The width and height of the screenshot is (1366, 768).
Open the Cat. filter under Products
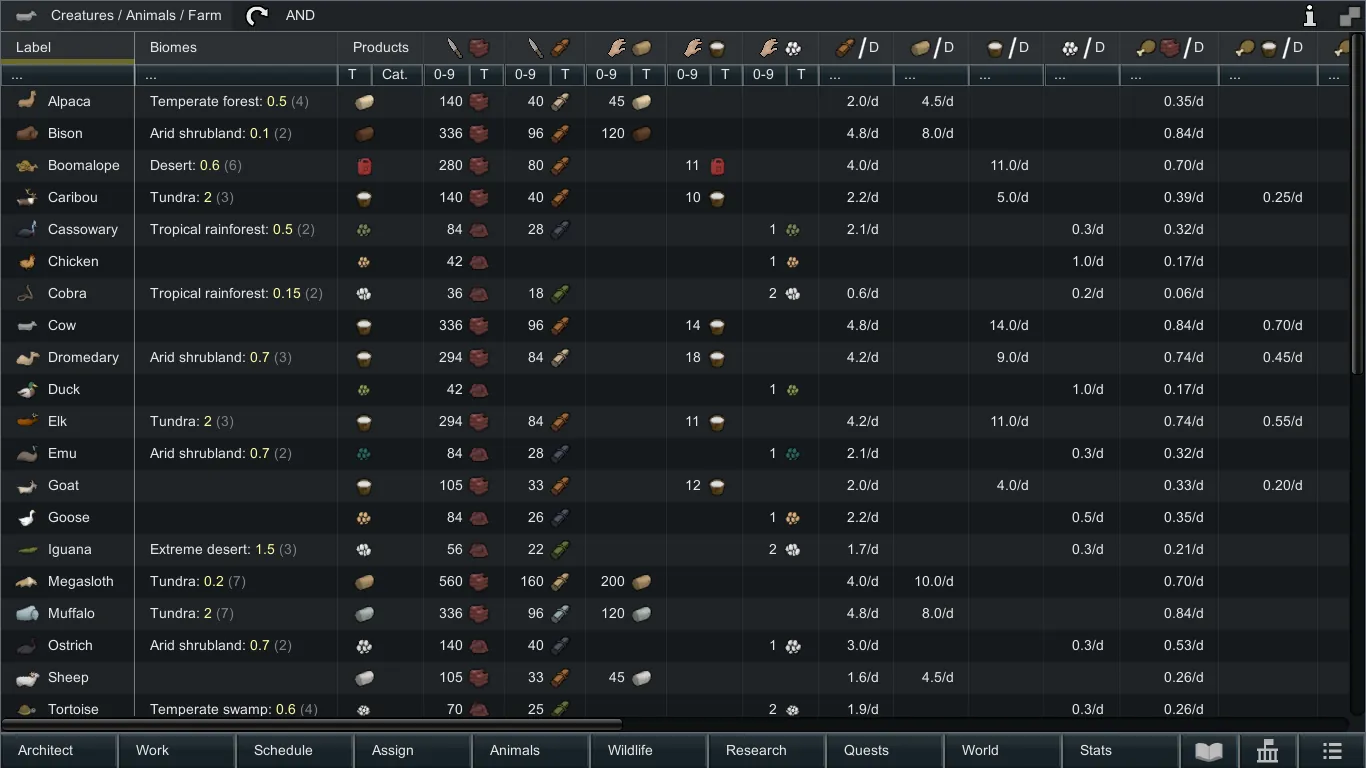point(395,75)
